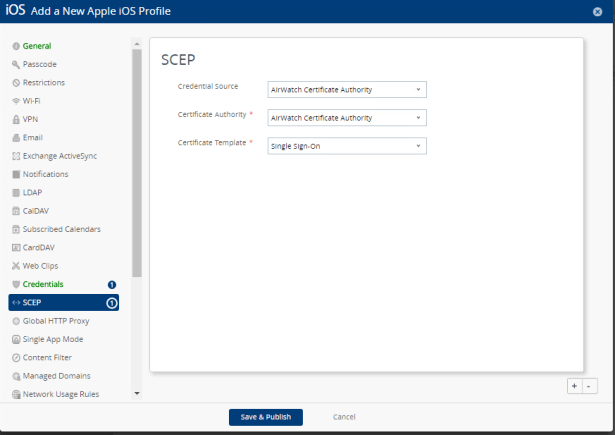Click the CalDAV calendar icon

point(15,211)
